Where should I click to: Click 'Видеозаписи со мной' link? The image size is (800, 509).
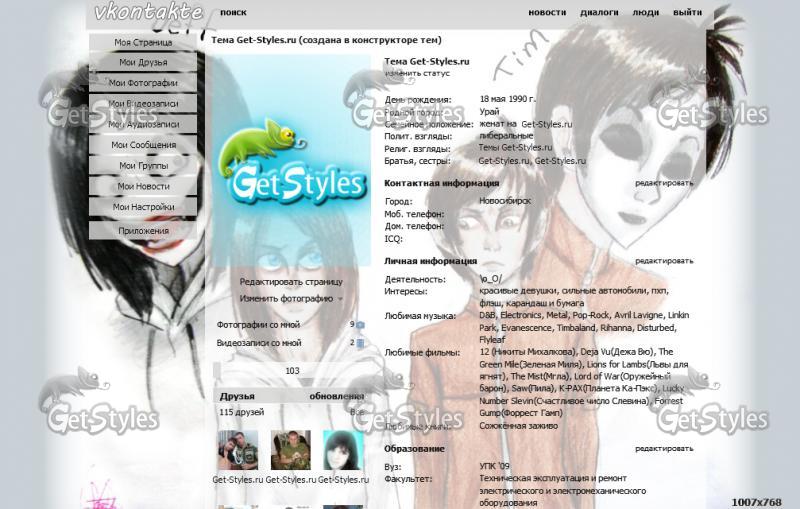[x=259, y=343]
